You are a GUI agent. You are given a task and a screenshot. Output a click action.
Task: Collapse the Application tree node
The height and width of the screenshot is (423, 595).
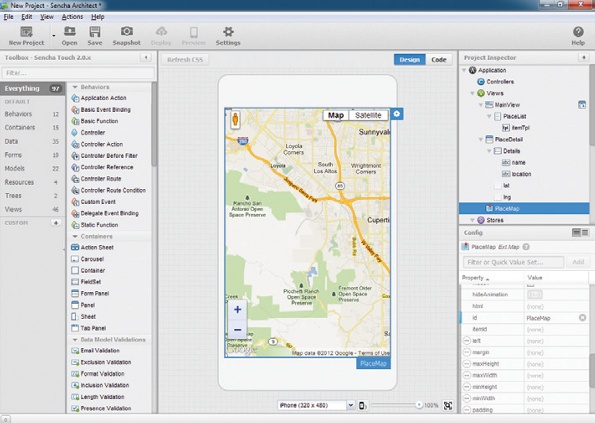(x=464, y=70)
